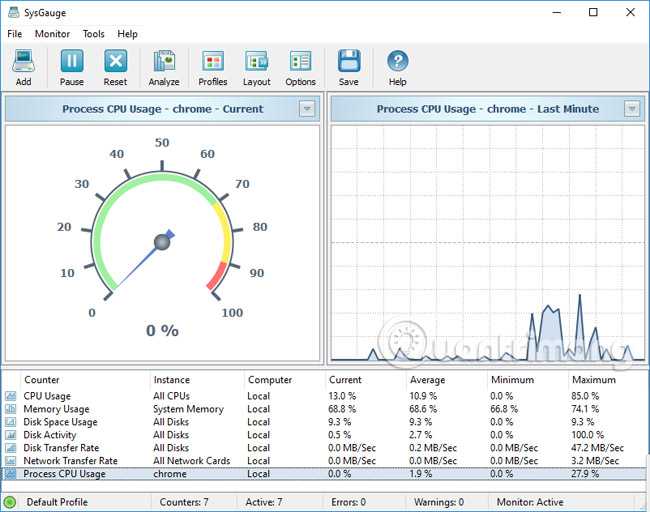Viewport: 650px width, 512px height.
Task: Select the CPU Usage counter row
Action: (x=47, y=396)
